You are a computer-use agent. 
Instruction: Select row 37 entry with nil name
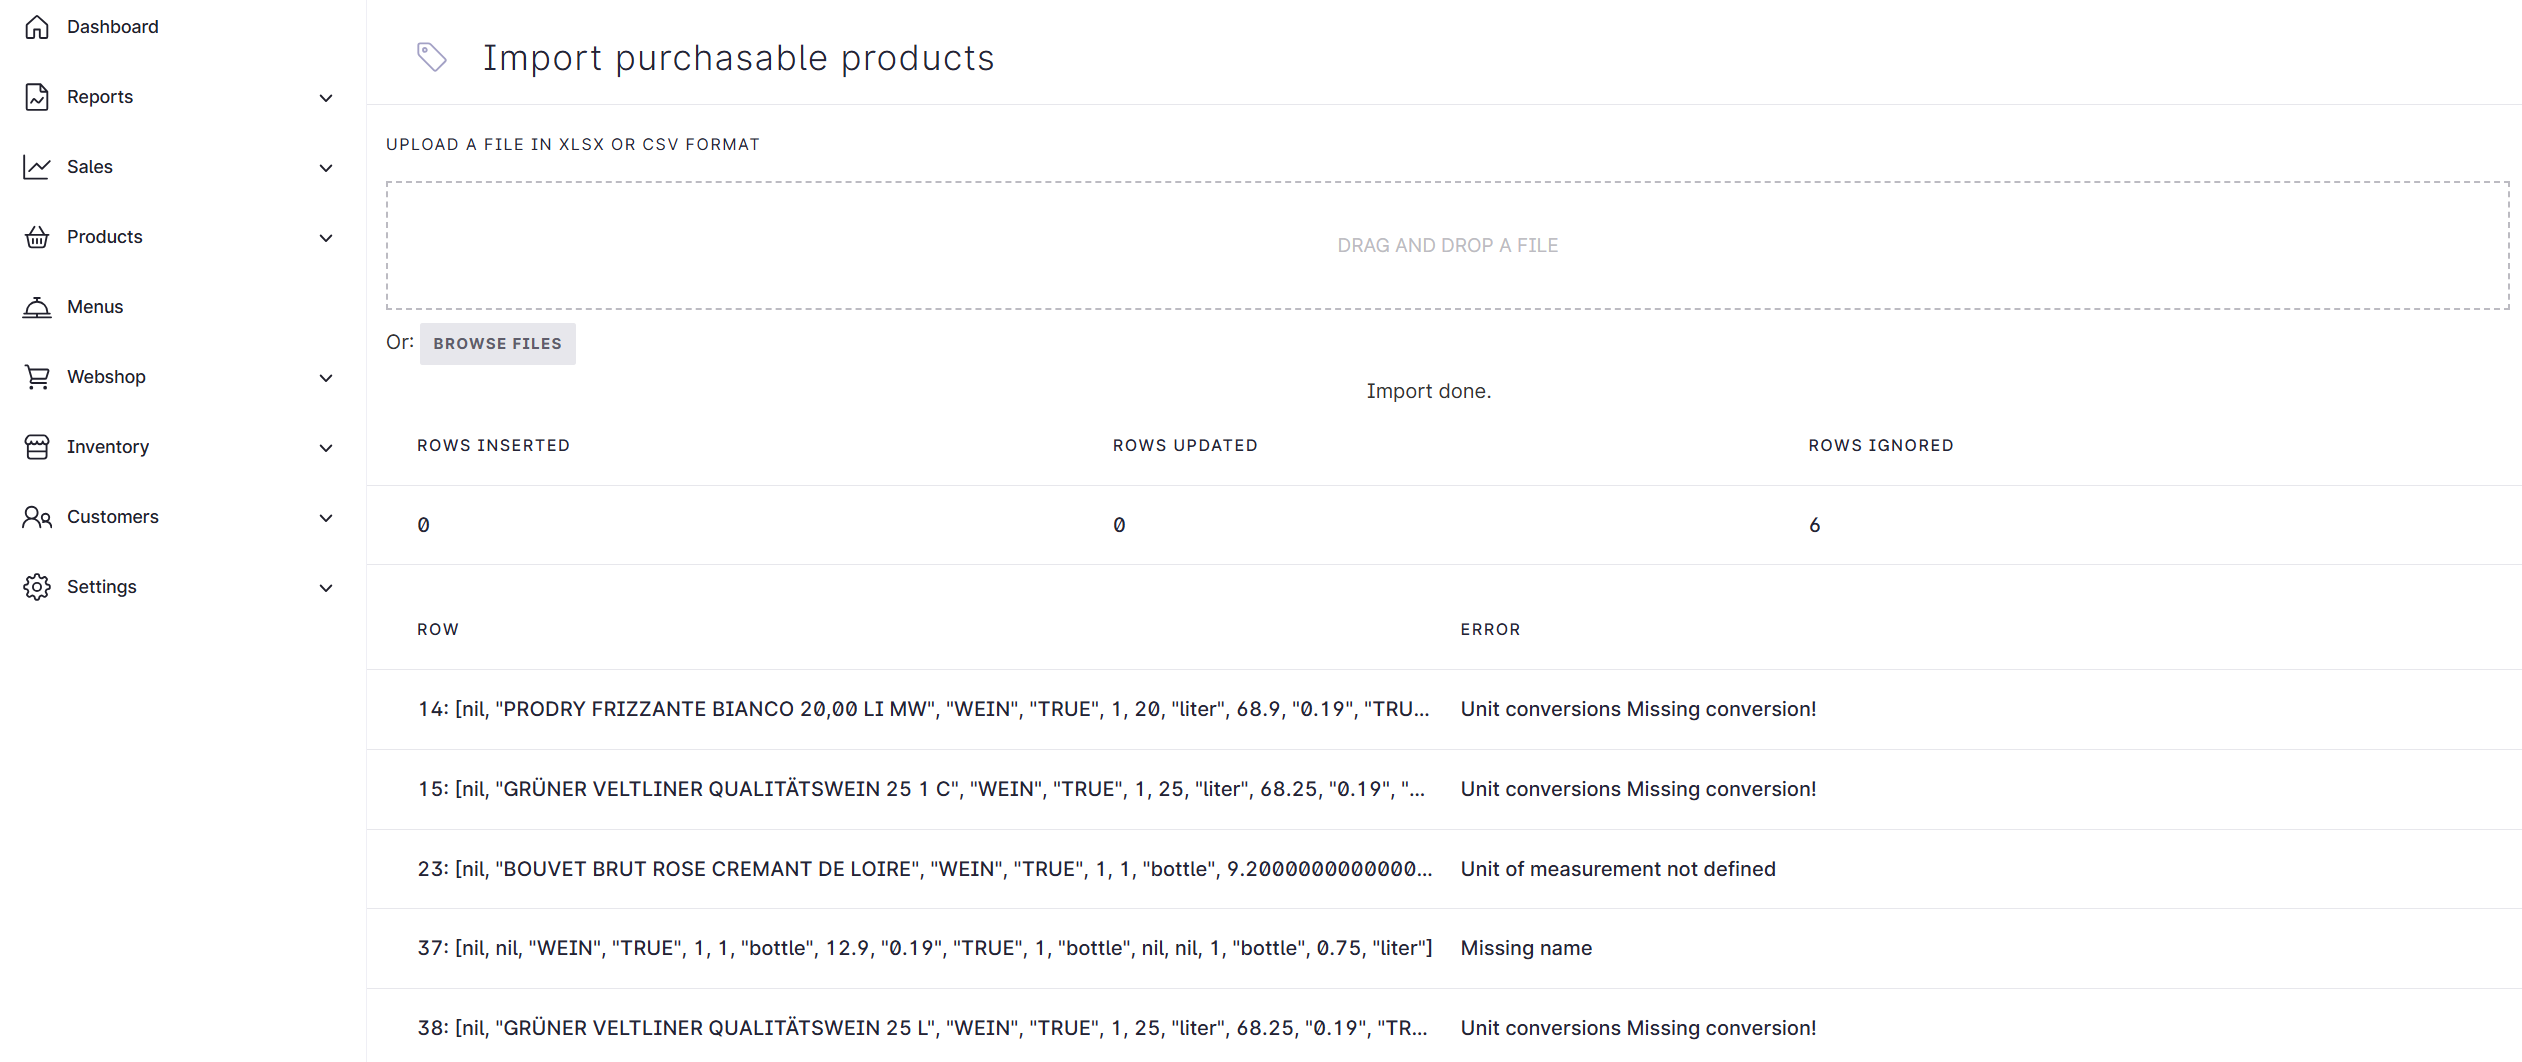925,948
